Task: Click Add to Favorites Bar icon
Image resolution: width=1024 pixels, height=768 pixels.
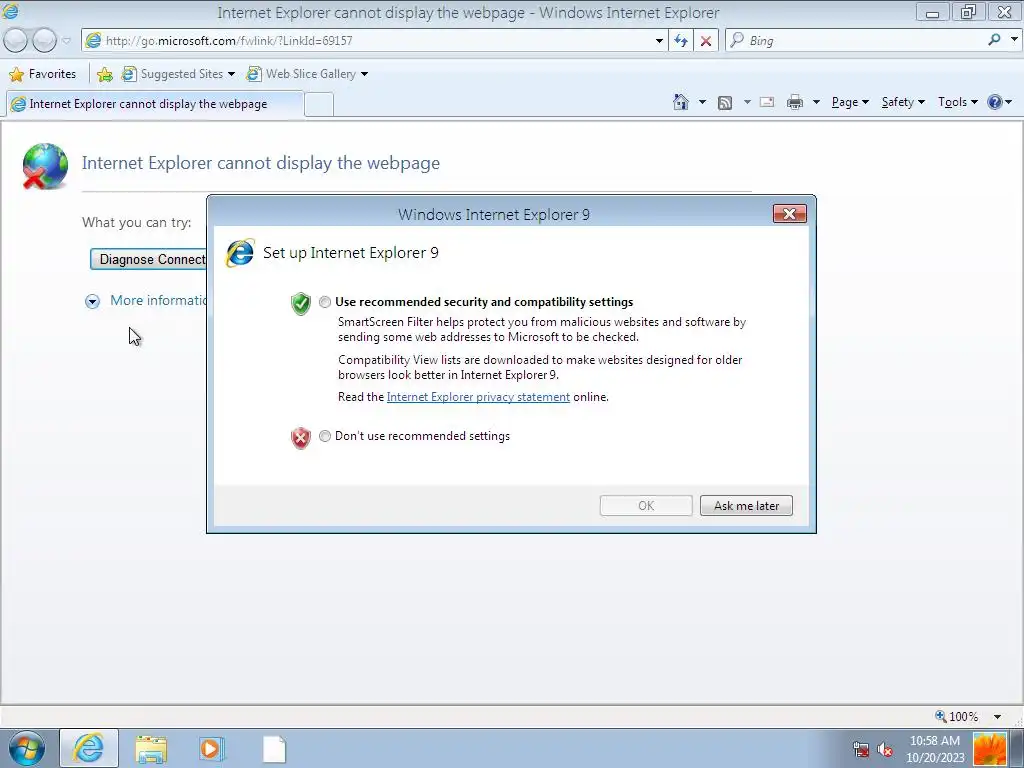Action: (104, 74)
